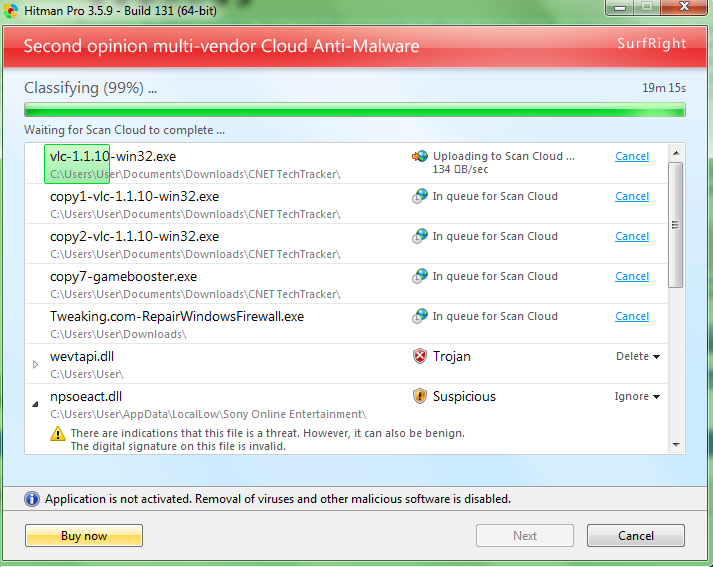Image resolution: width=713 pixels, height=567 pixels.
Task: Click scroll up arrow of results list
Action: 676,153
